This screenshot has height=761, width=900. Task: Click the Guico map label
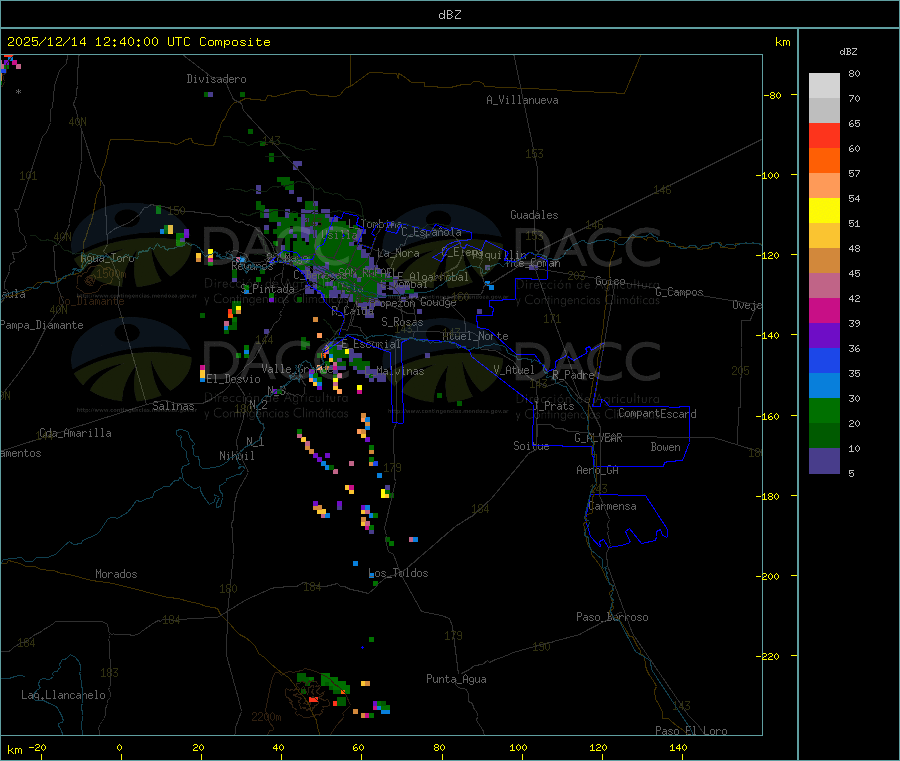coord(610,281)
